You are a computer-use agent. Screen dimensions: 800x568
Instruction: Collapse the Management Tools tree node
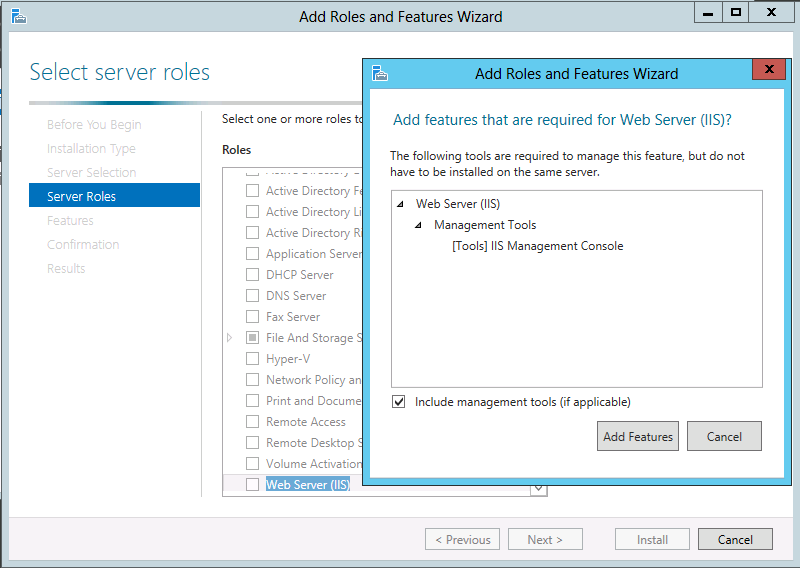[x=418, y=225]
